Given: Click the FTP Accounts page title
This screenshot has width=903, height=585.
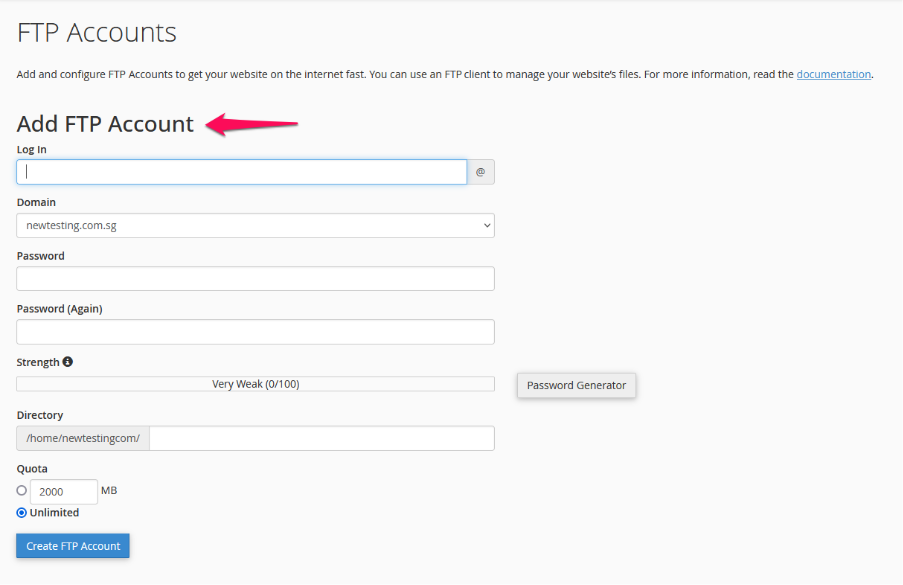Looking at the screenshot, I should [x=97, y=33].
